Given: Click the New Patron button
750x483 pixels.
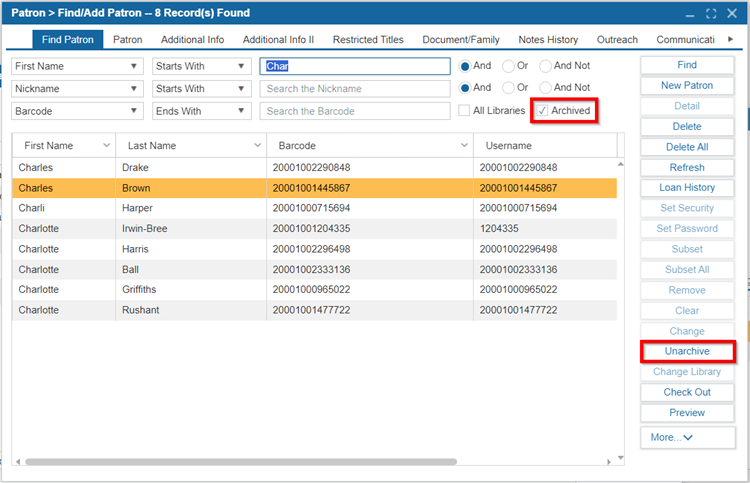Looking at the screenshot, I should click(687, 86).
